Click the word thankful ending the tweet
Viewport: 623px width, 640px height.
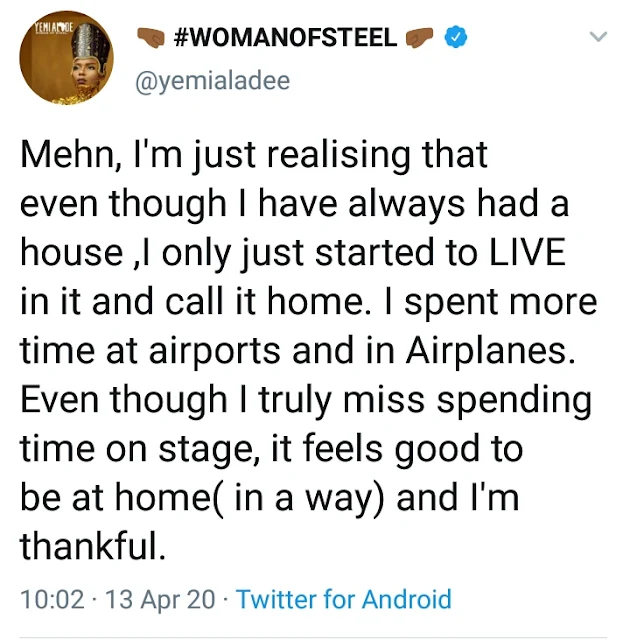point(93,546)
